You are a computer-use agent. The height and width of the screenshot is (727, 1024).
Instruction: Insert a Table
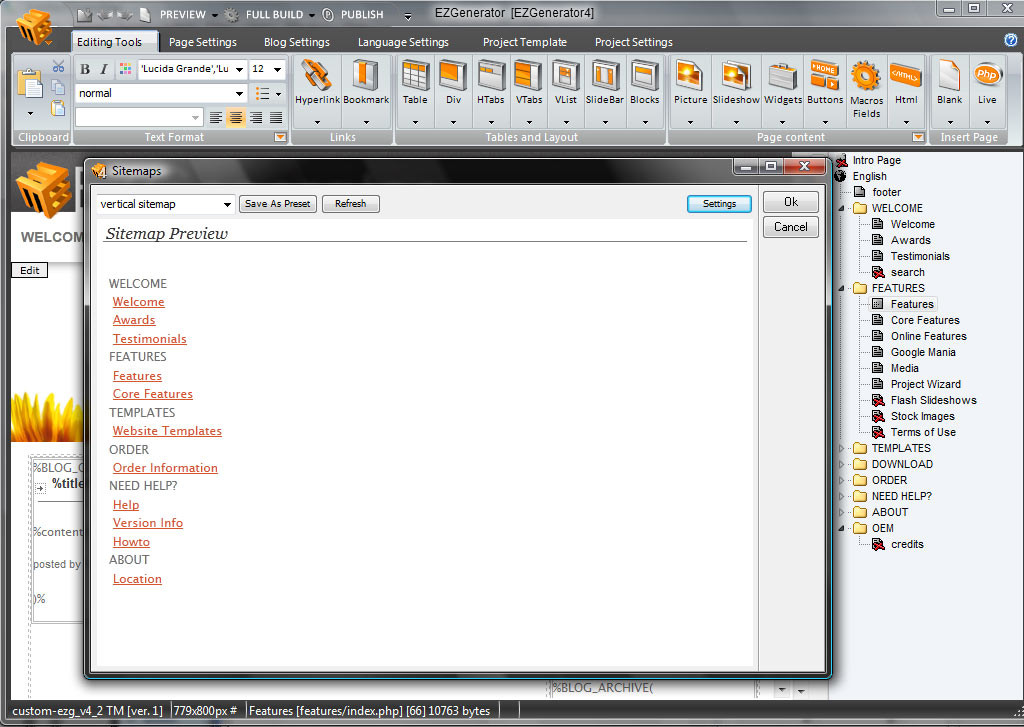415,82
